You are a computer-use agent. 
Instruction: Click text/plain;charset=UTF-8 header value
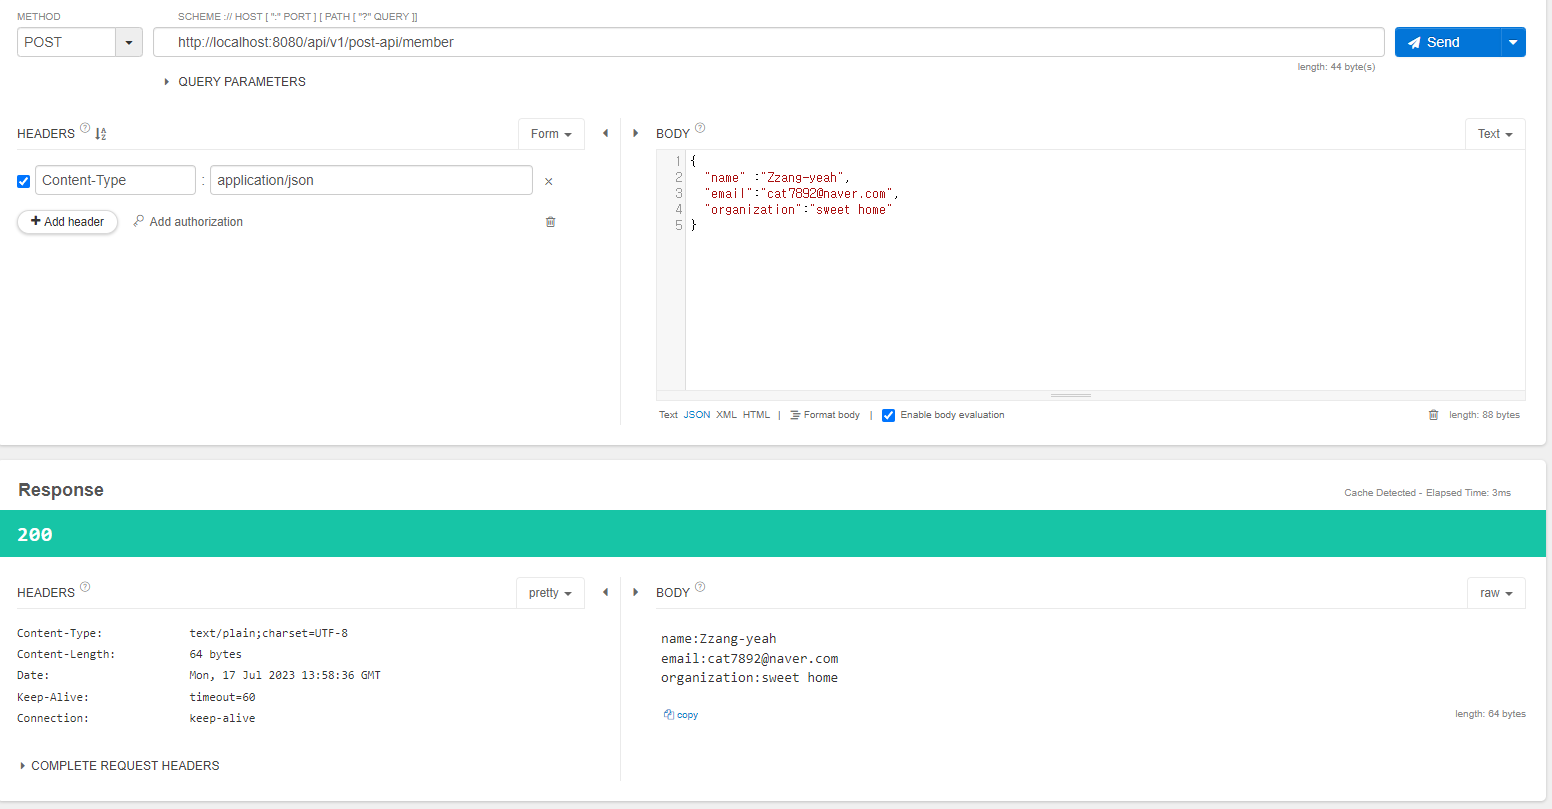tap(269, 633)
